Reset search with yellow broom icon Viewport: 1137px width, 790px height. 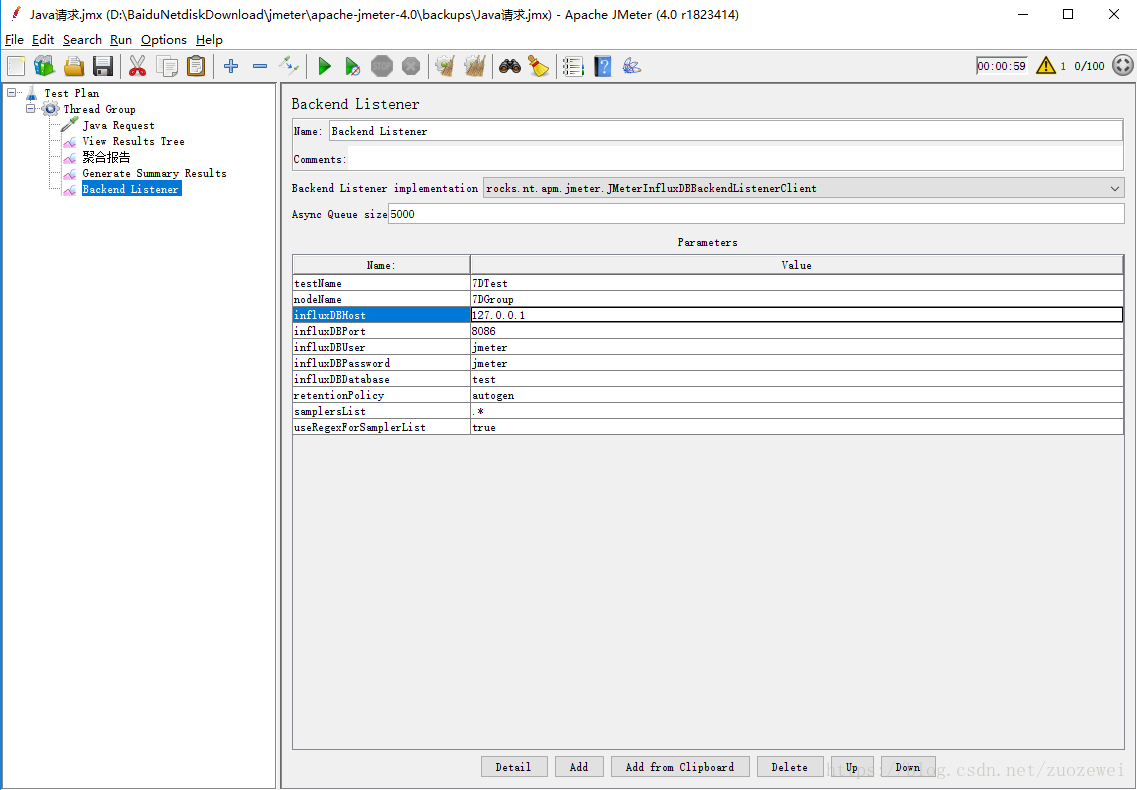tap(538, 66)
